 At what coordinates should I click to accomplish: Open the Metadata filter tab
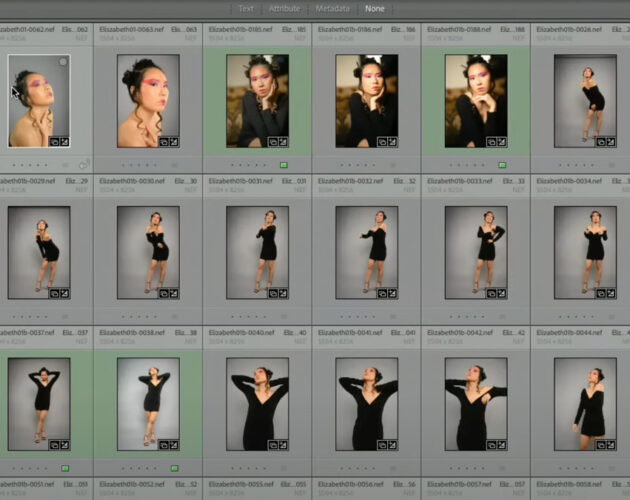pos(332,8)
